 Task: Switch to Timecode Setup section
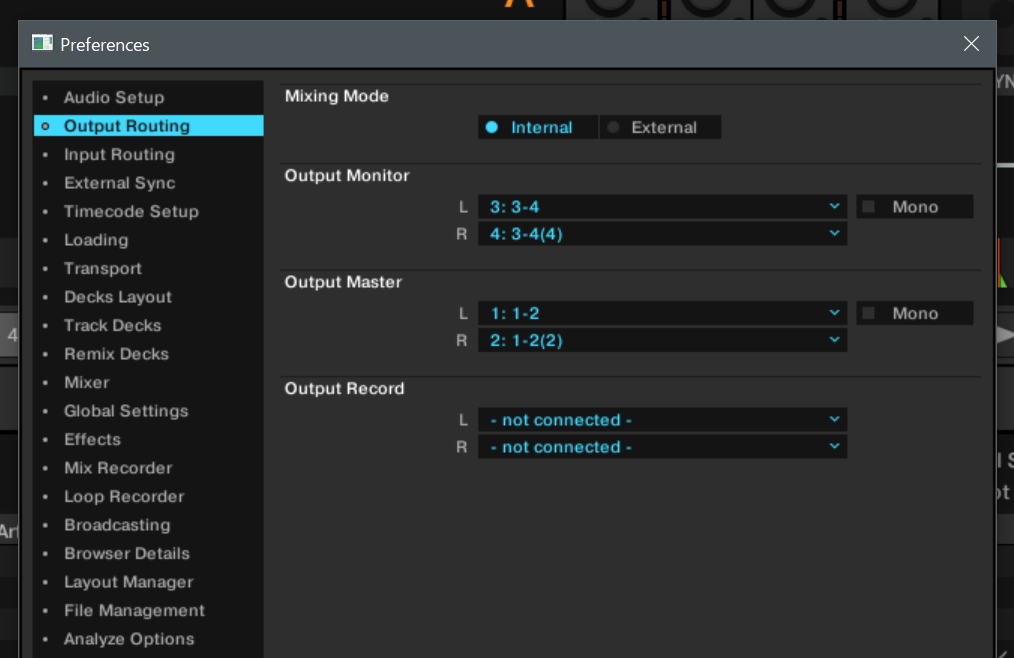coord(131,212)
